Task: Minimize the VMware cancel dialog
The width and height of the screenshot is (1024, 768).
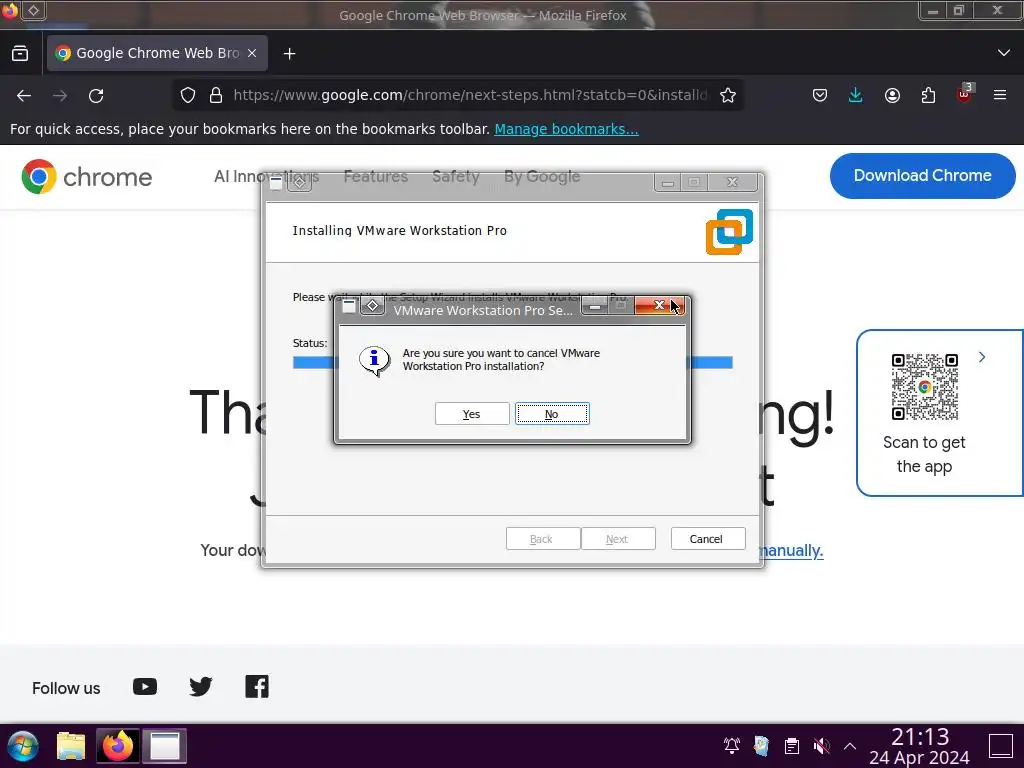Action: [595, 305]
